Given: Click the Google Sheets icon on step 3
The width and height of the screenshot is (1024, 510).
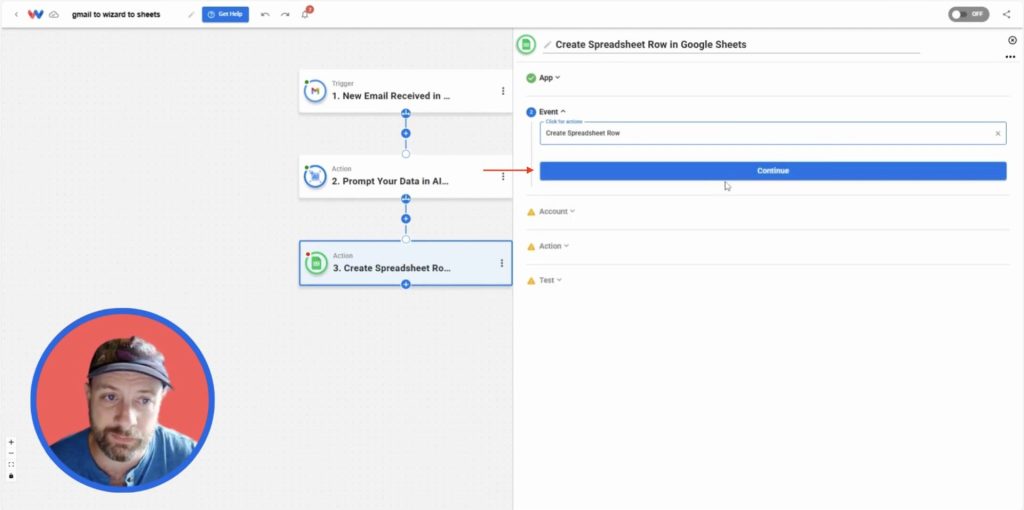Looking at the screenshot, I should click(317, 263).
